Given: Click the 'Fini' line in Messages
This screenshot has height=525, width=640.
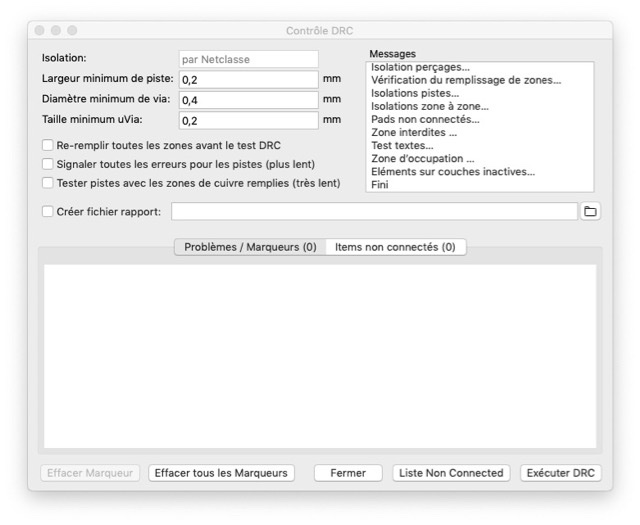Looking at the screenshot, I should pos(380,184).
